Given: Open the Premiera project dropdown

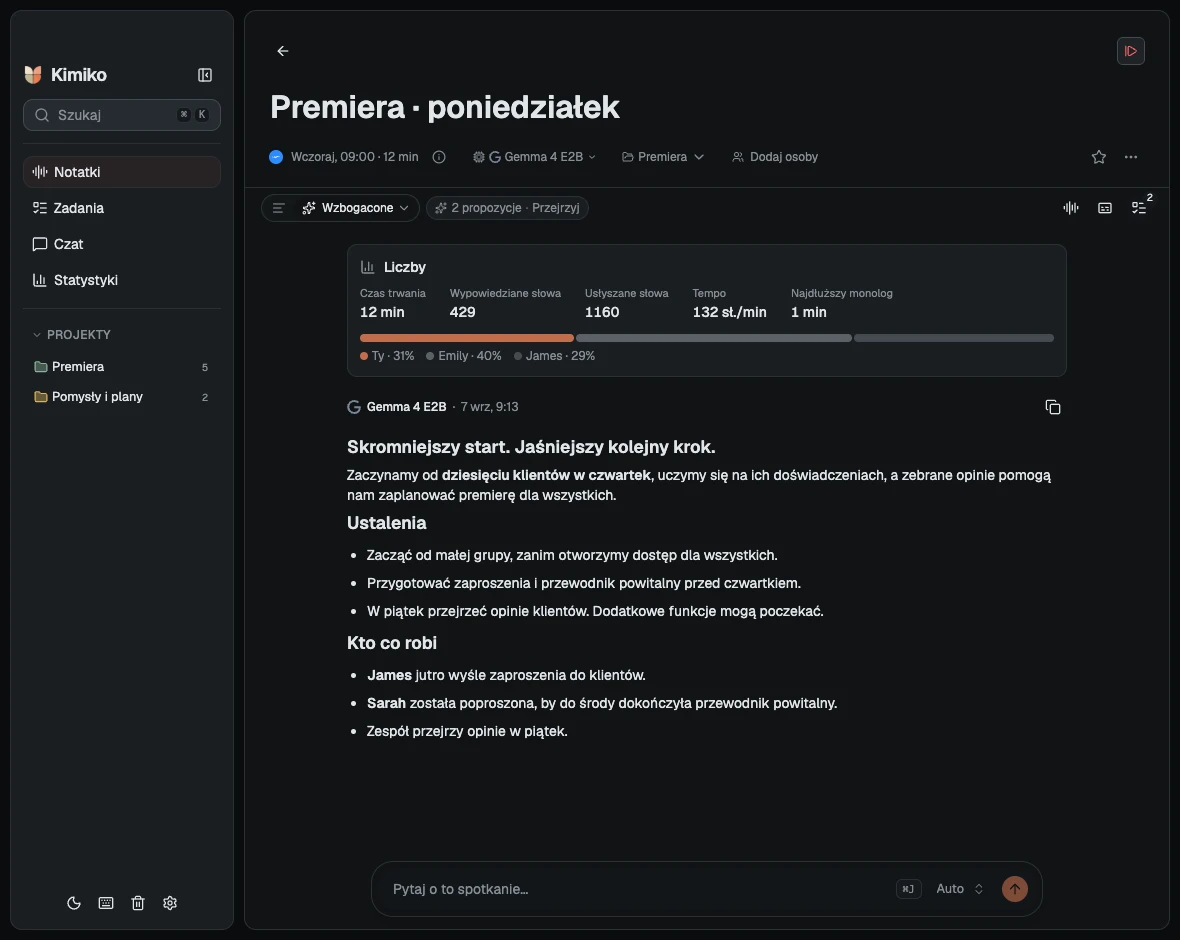Looking at the screenshot, I should pos(663,157).
